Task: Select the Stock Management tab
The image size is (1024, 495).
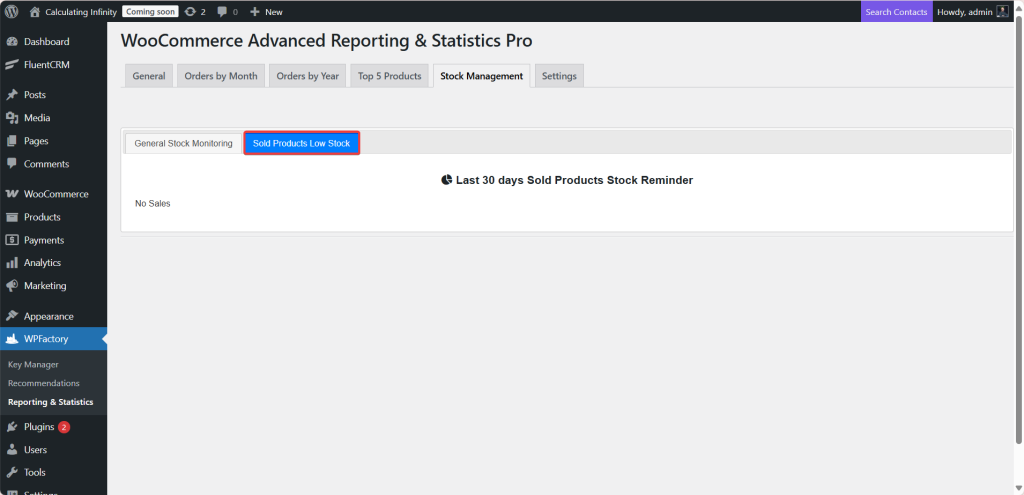Action: point(481,76)
